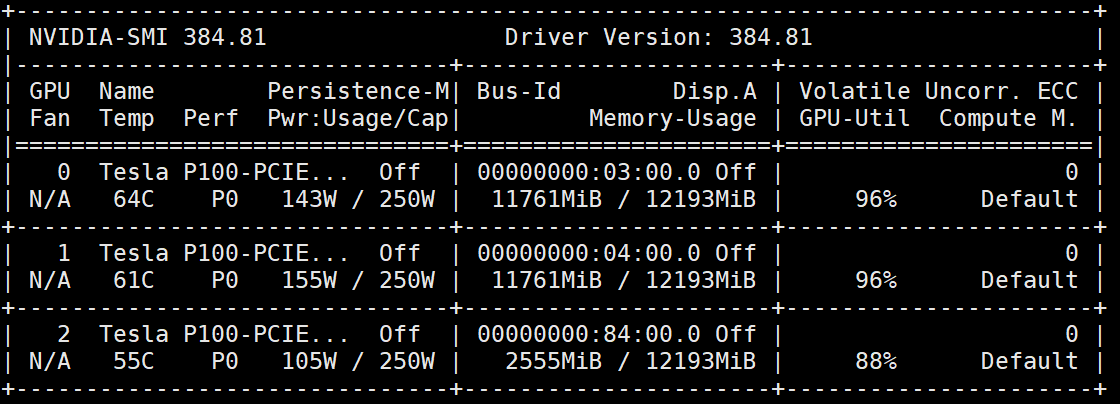The width and height of the screenshot is (1120, 404).
Task: Click GPU 2's Default compute mode
Action: pos(1029,361)
